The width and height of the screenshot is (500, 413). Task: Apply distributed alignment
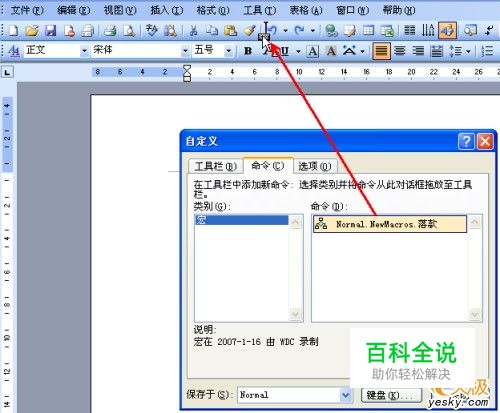pyautogui.click(x=436, y=51)
